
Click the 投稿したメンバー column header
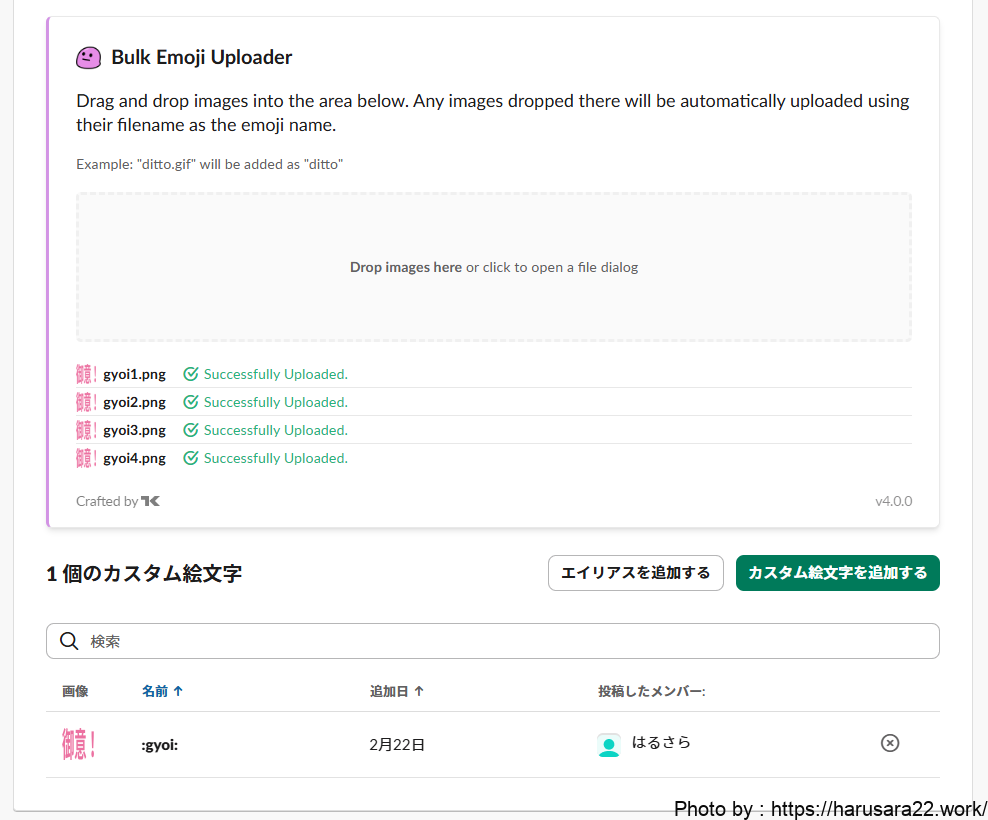coord(651,691)
